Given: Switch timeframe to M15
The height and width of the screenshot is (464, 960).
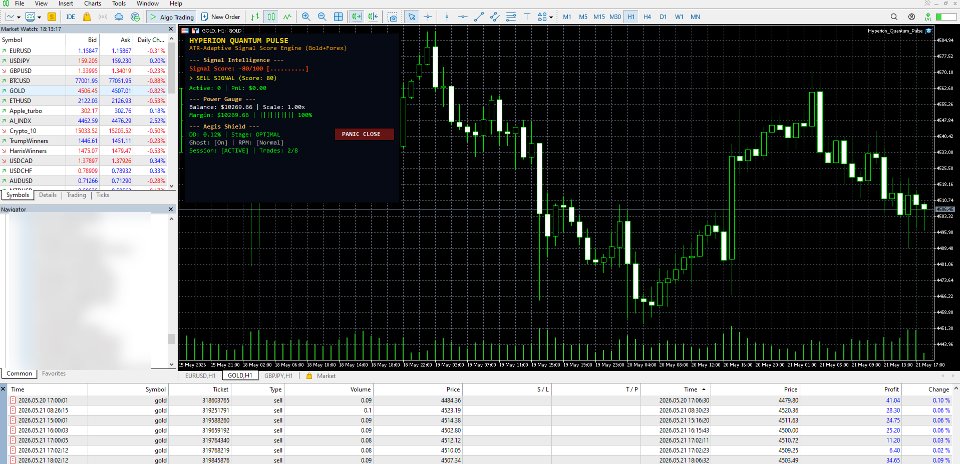Looking at the screenshot, I should (x=599, y=17).
